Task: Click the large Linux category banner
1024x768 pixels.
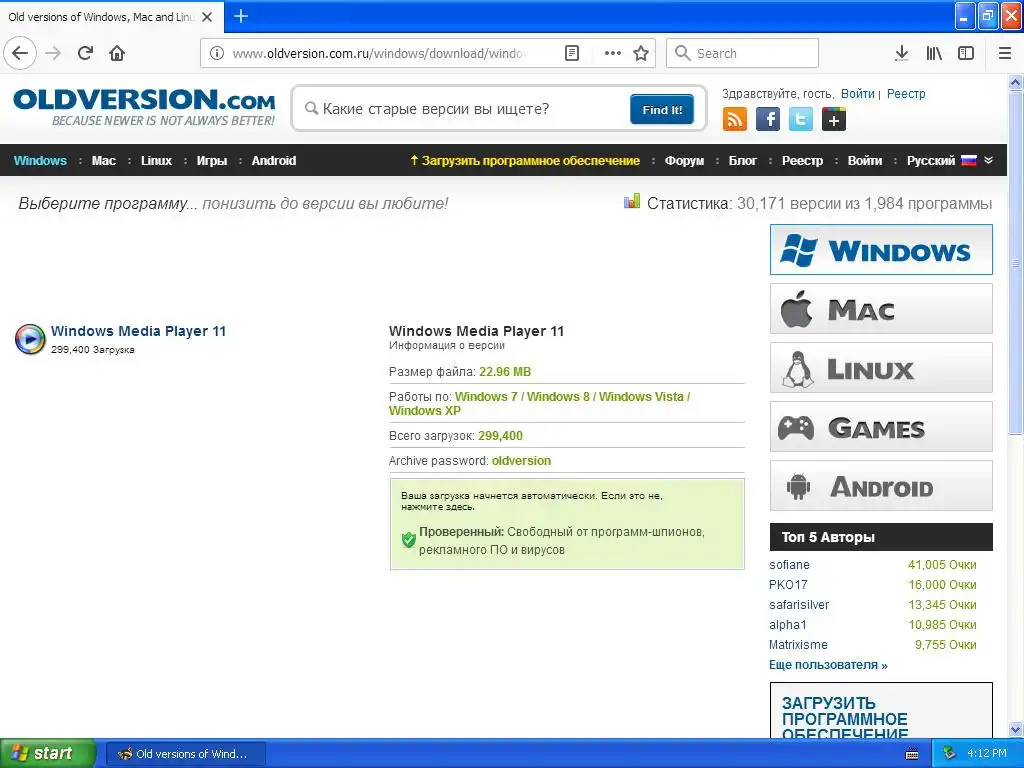Action: [x=881, y=368]
